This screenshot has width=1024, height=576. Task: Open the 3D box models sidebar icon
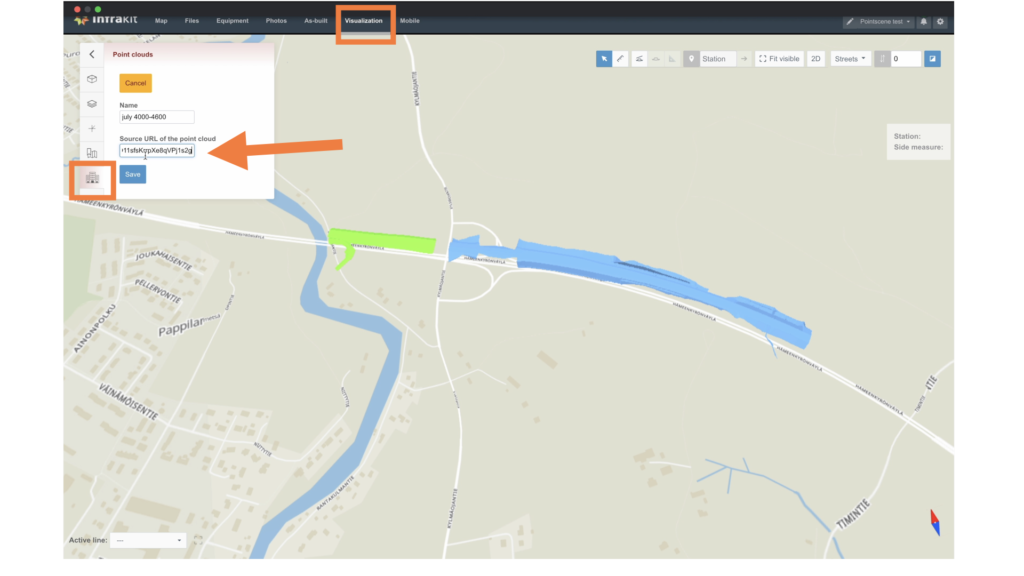pyautogui.click(x=92, y=79)
